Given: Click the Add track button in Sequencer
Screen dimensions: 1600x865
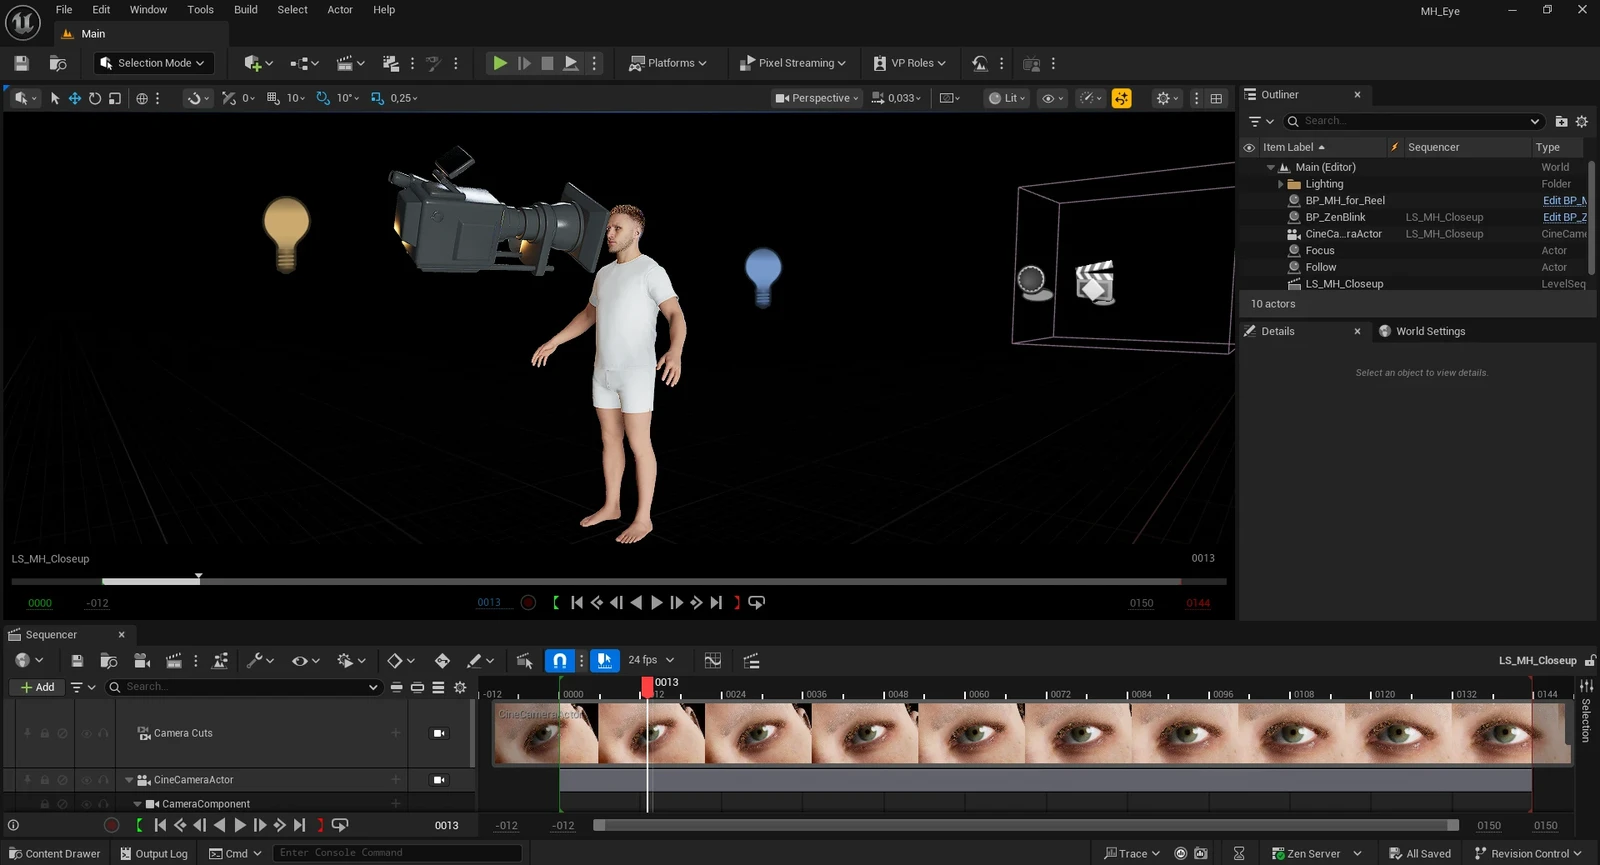Looking at the screenshot, I should click(x=38, y=687).
